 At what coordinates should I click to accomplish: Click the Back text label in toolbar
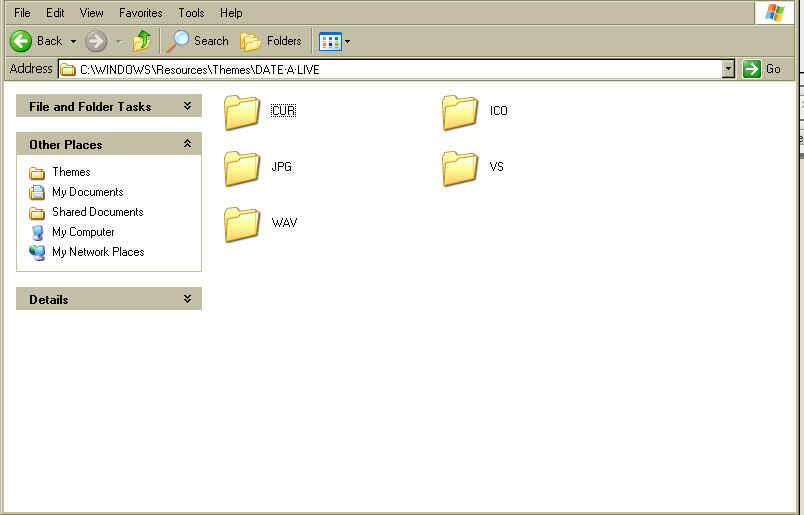(49, 41)
